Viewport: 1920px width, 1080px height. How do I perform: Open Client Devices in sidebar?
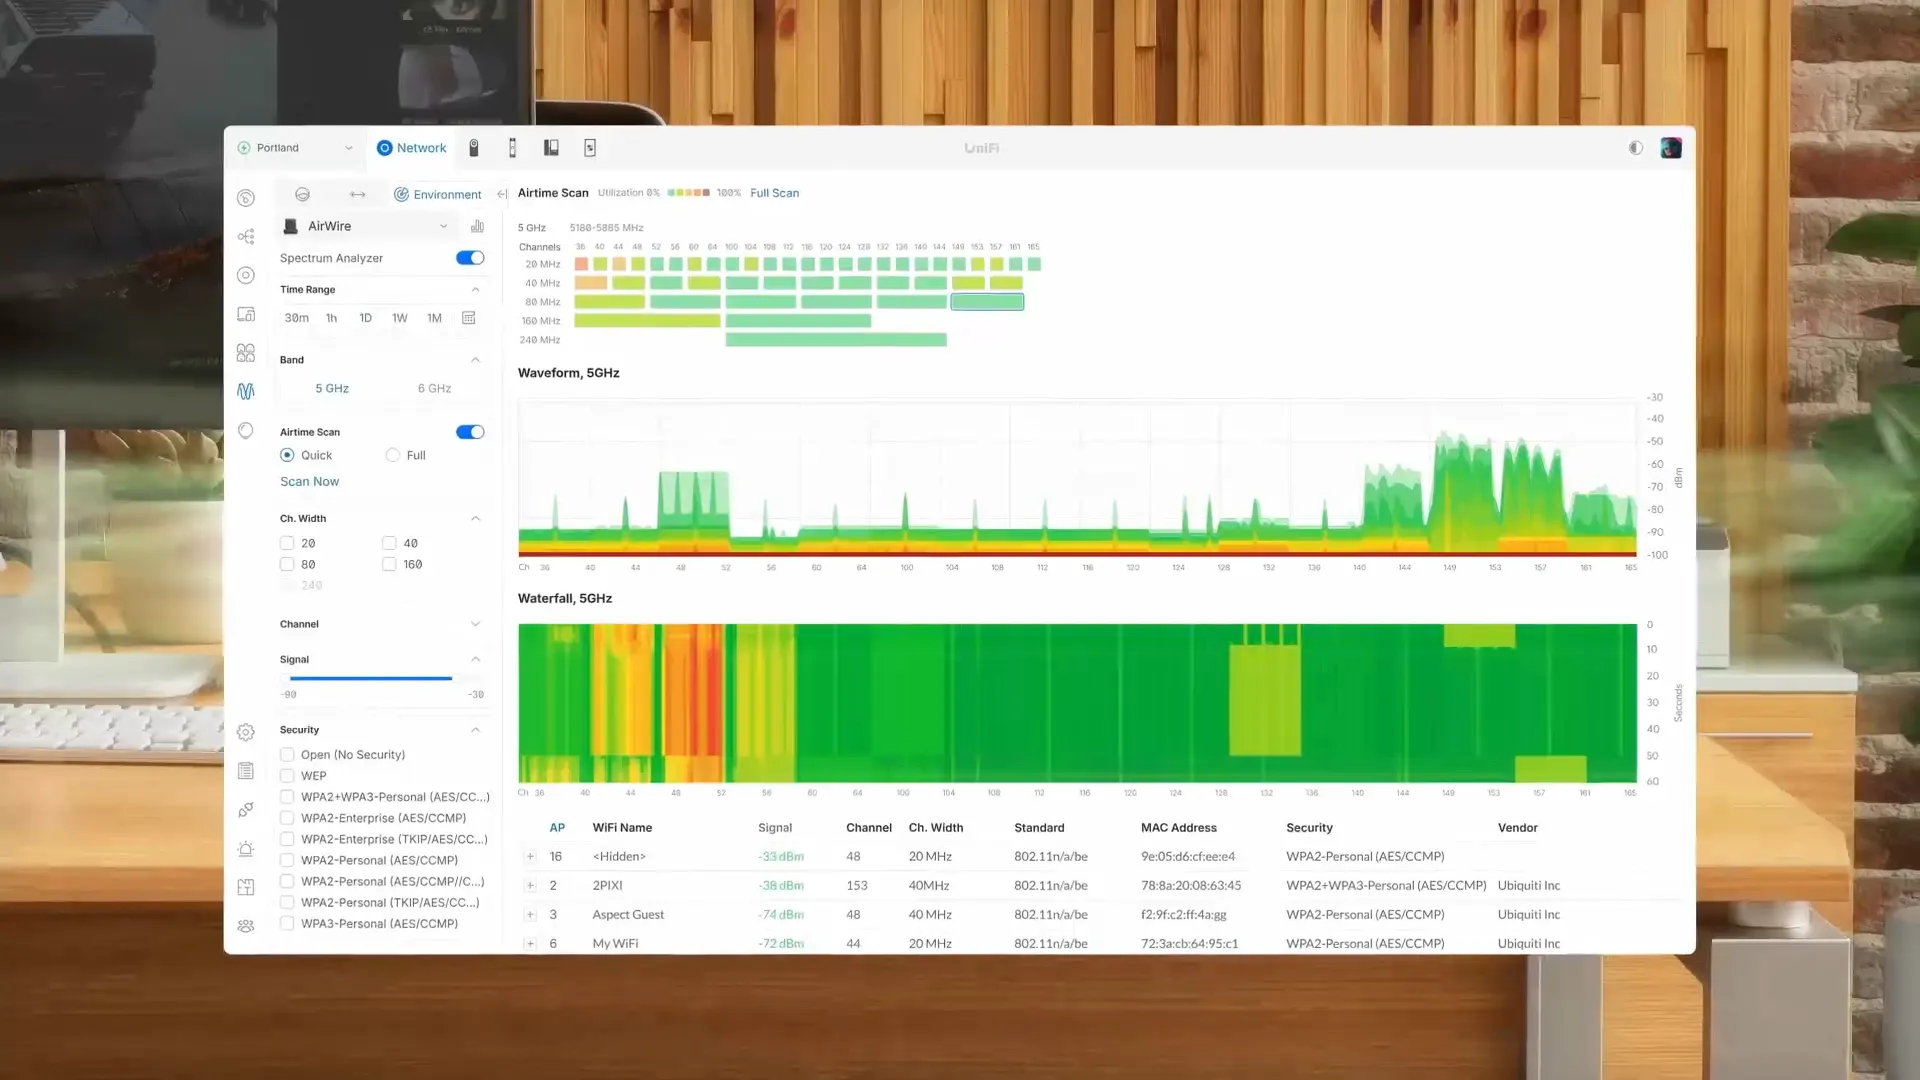[246, 314]
